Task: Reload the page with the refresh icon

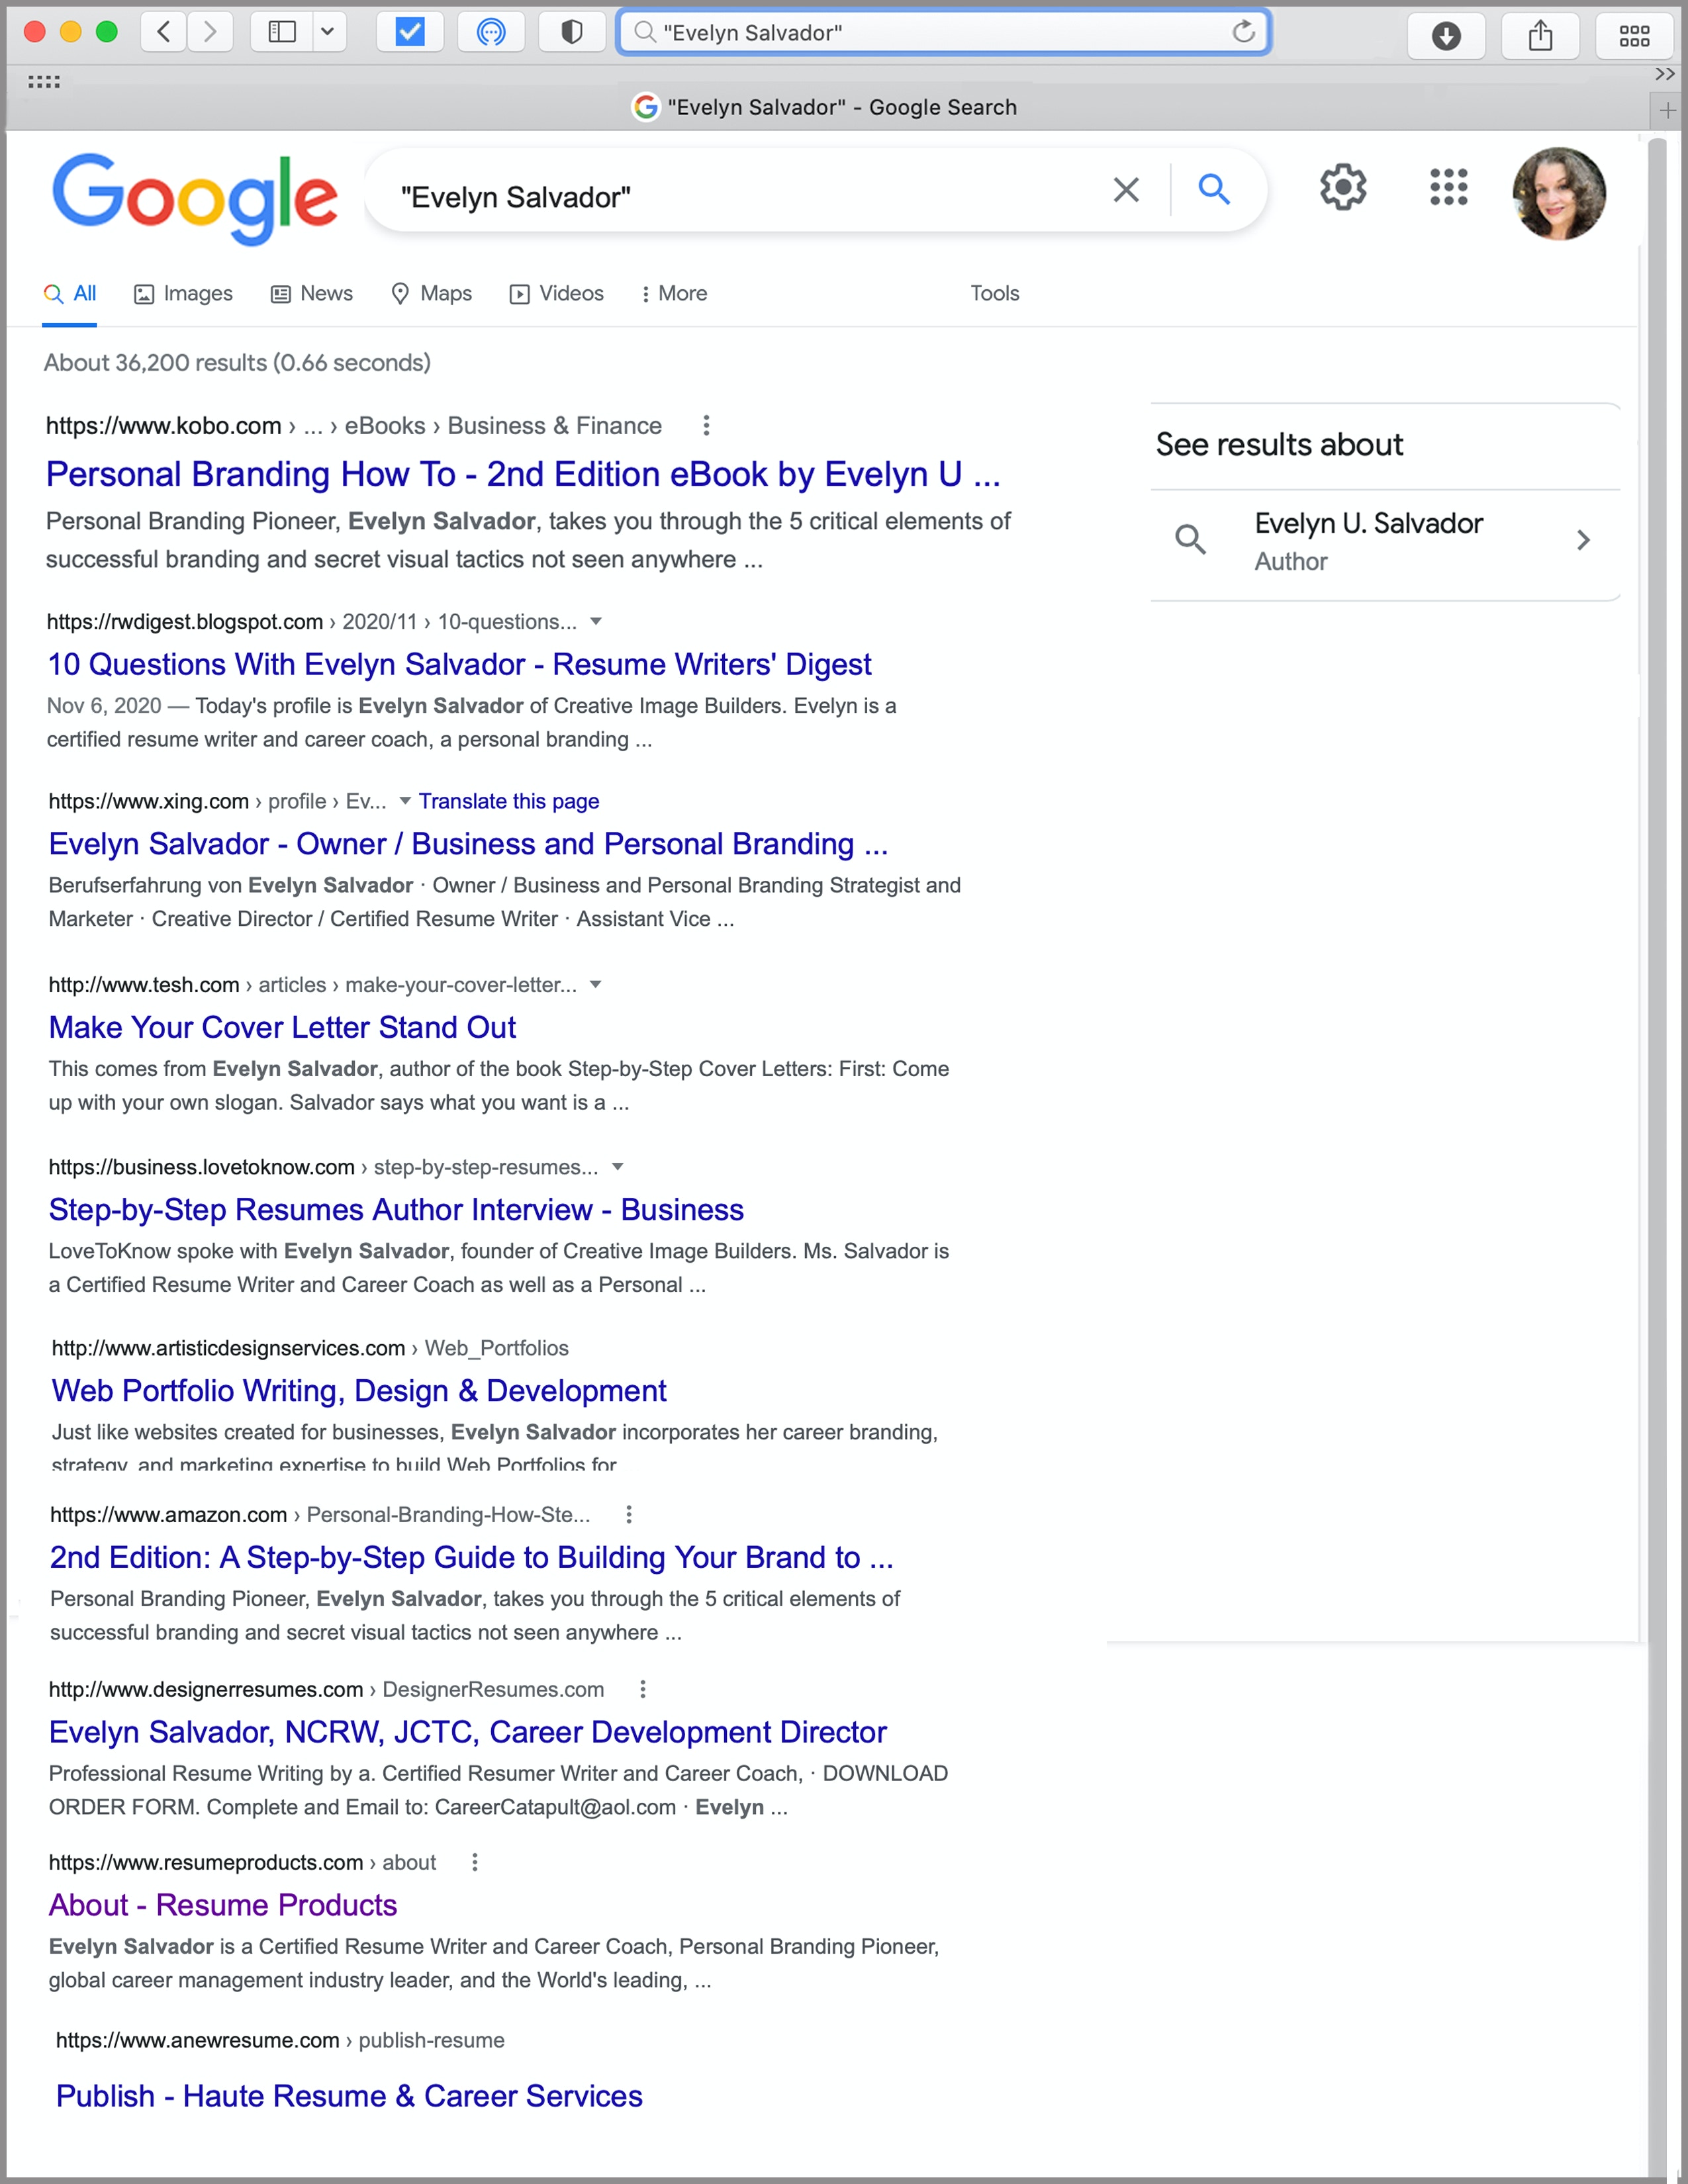Action: 1243,32
